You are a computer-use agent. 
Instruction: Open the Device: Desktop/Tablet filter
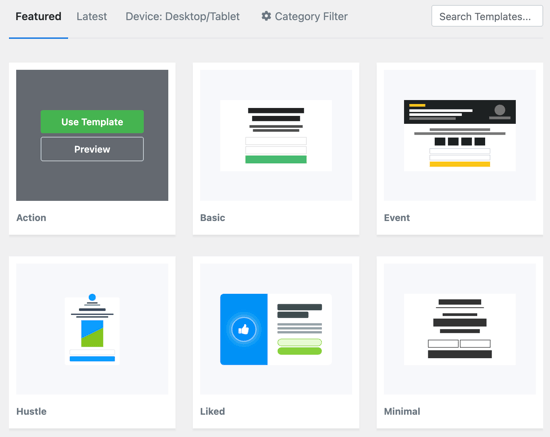pyautogui.click(x=182, y=16)
